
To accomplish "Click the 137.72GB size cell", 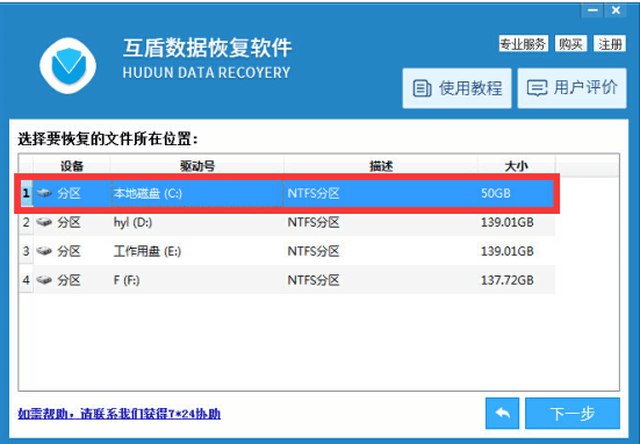I will pyautogui.click(x=507, y=280).
